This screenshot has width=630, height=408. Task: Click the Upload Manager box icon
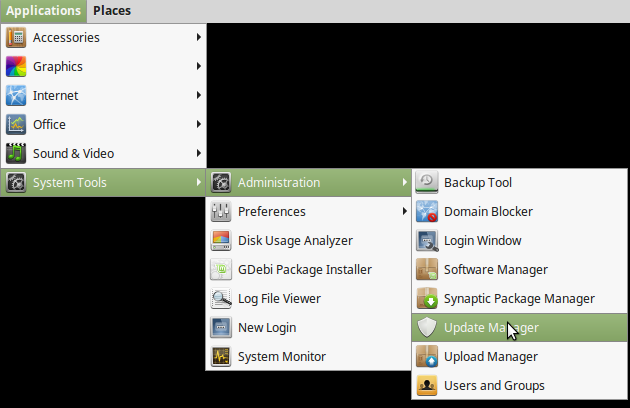[x=427, y=356]
